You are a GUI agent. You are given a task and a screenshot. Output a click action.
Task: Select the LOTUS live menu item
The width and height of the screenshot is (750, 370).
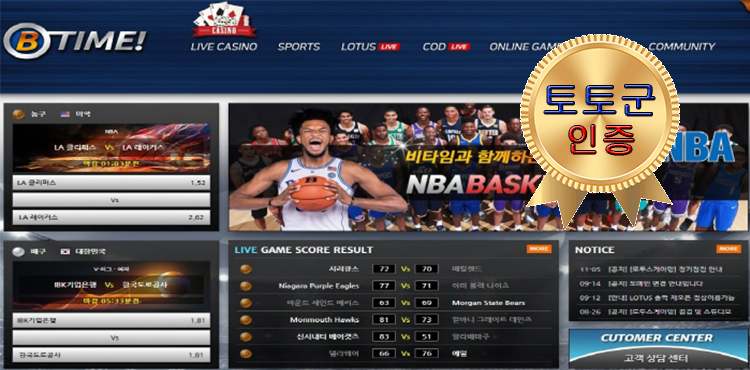point(370,47)
